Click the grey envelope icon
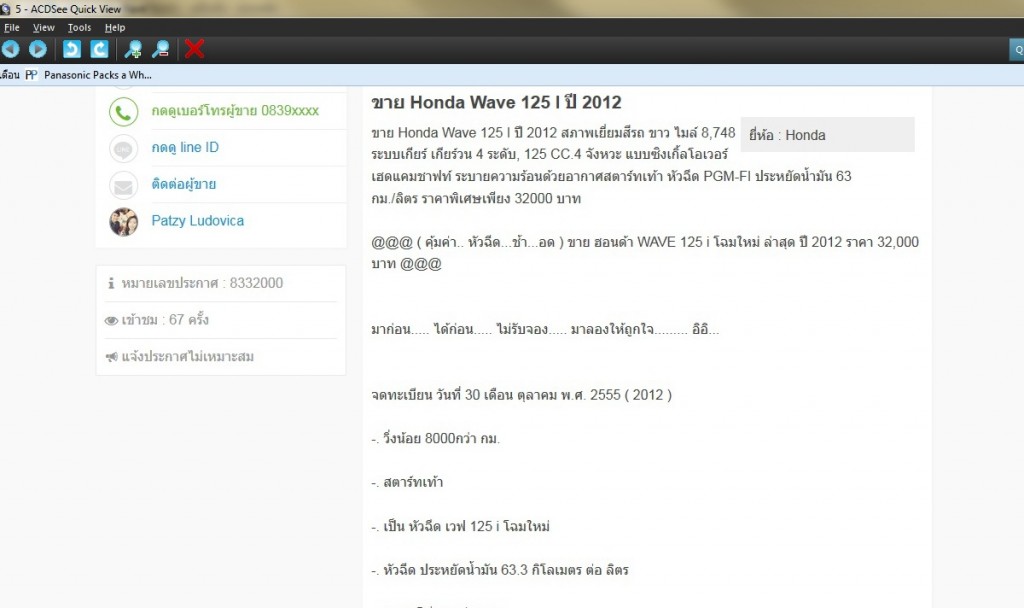Image resolution: width=1024 pixels, height=608 pixels. [123, 185]
